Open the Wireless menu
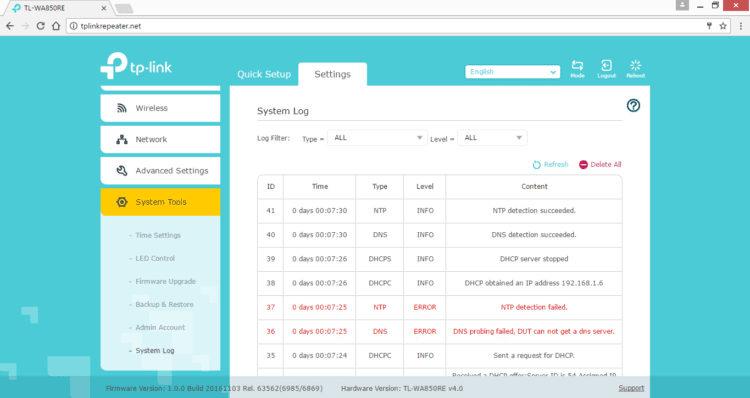Viewport: 750px width, 398px height. (x=160, y=108)
